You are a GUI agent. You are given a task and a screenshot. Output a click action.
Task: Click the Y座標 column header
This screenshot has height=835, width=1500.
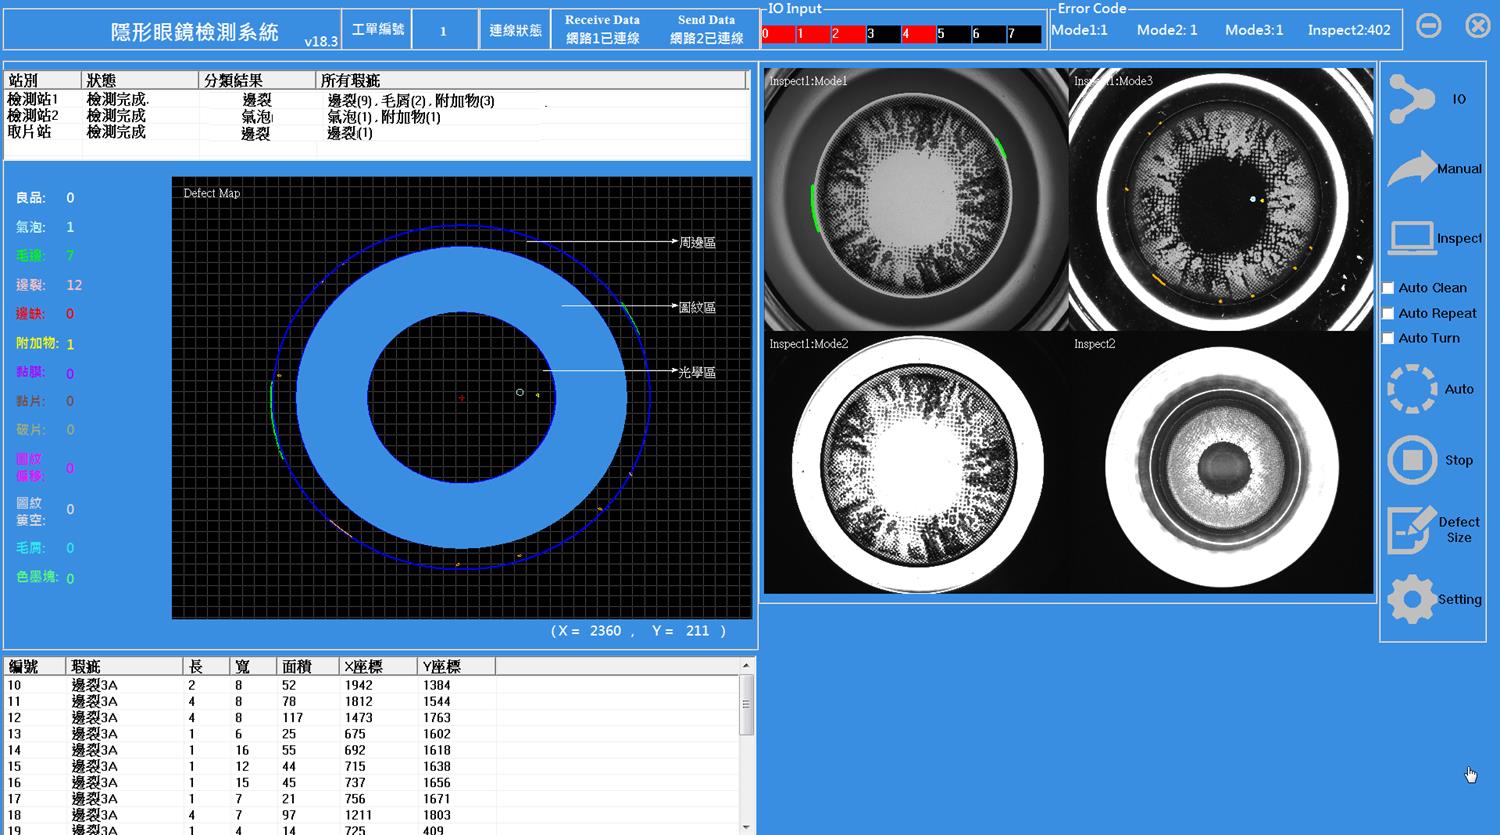coord(456,666)
